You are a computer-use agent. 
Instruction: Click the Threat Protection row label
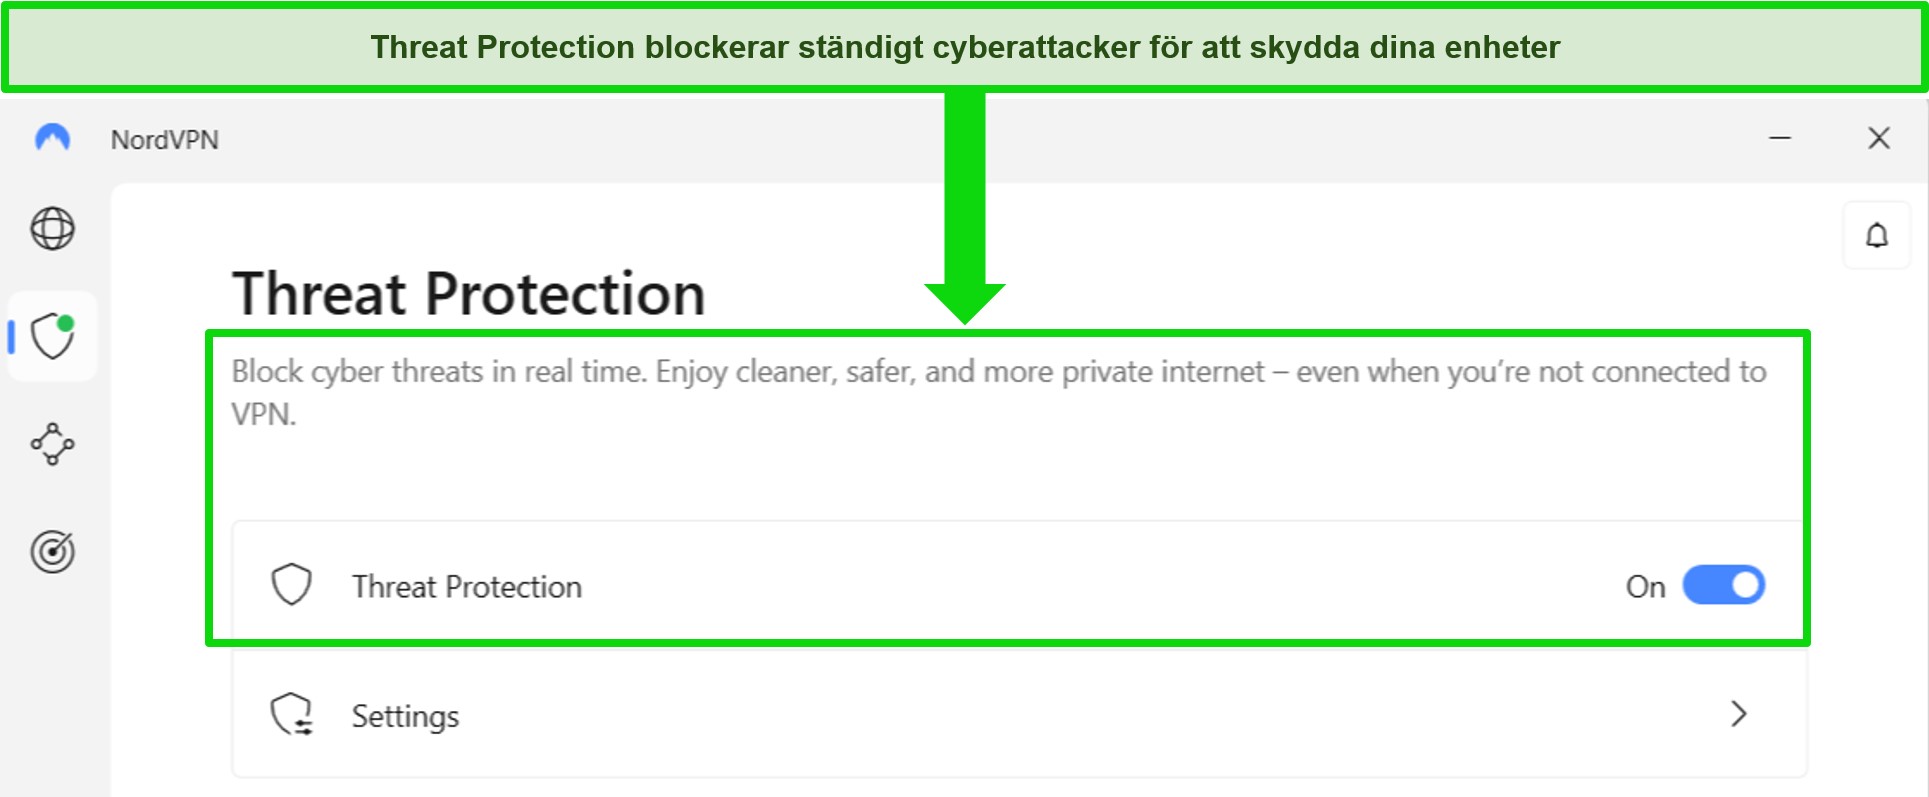466,587
